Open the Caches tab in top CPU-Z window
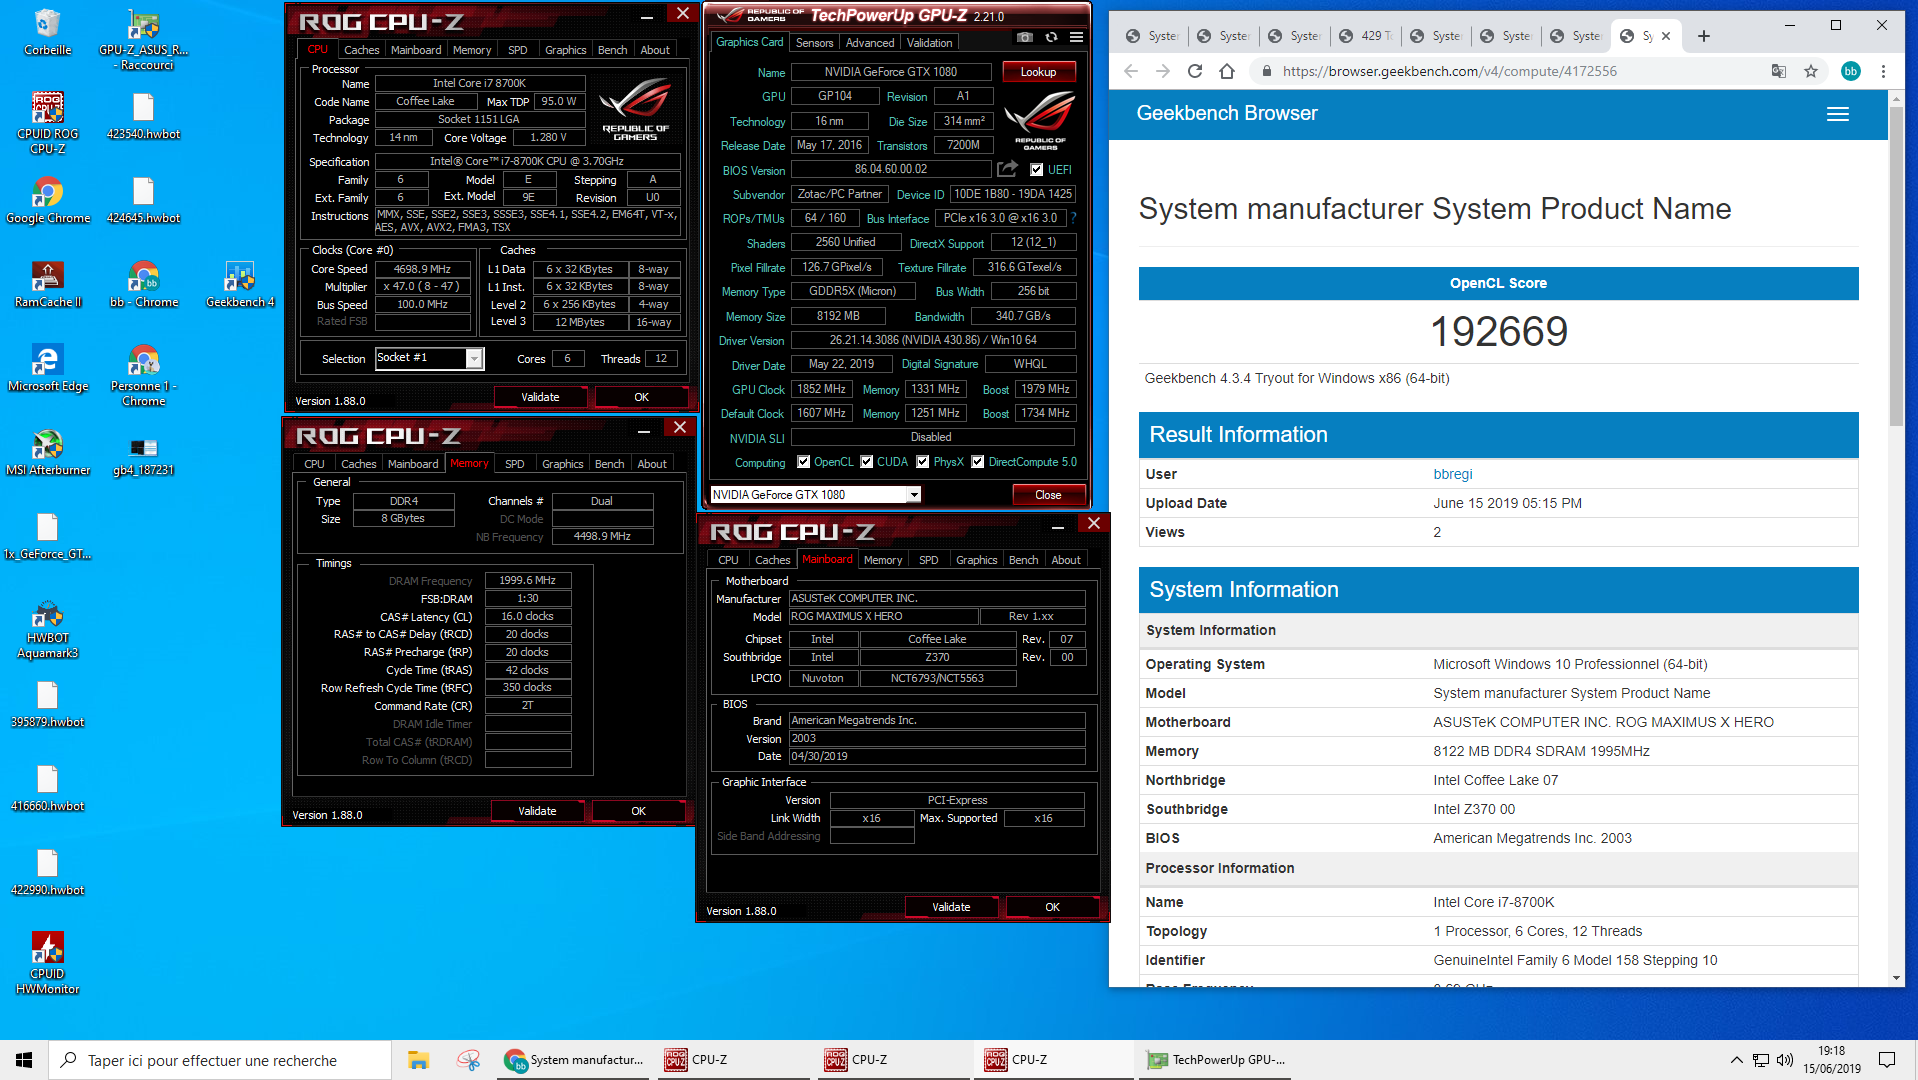This screenshot has width=1918, height=1080. pyautogui.click(x=361, y=50)
